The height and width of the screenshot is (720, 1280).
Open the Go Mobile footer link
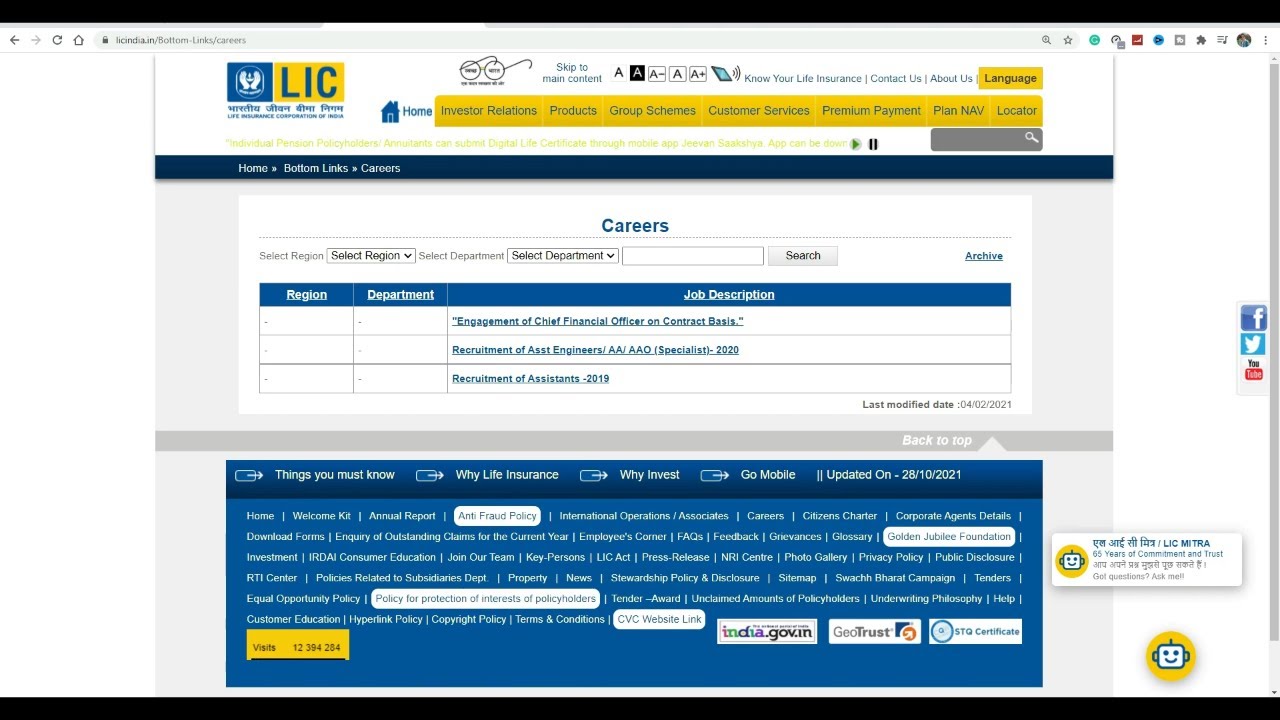tap(768, 475)
